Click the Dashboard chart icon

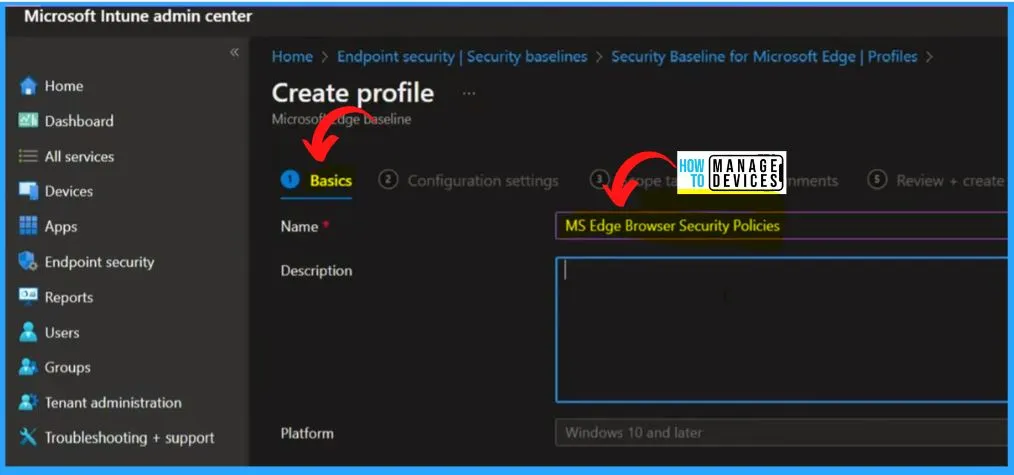pos(28,121)
